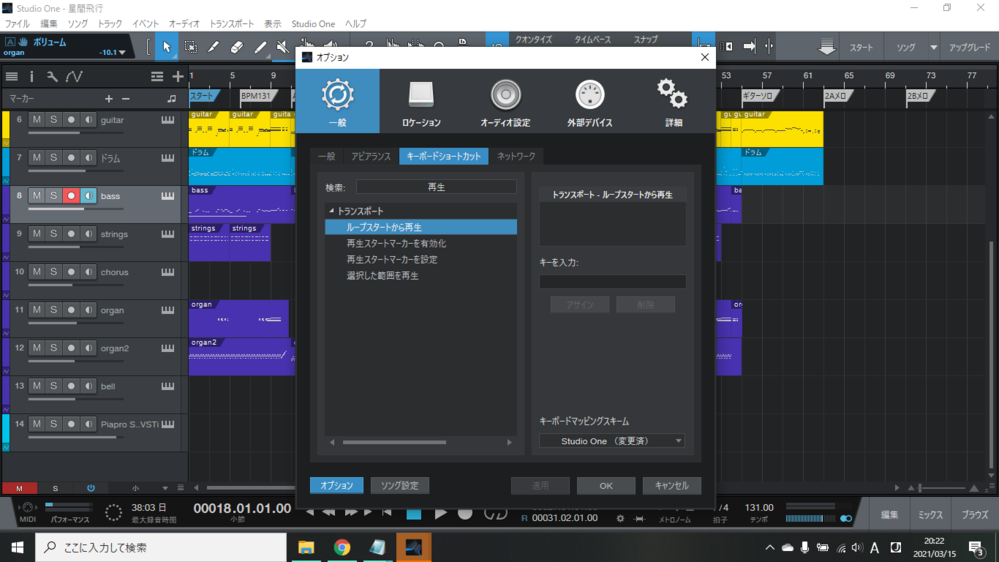Mute the strings track
Screen dimensions: 999x562
[x=36, y=234]
